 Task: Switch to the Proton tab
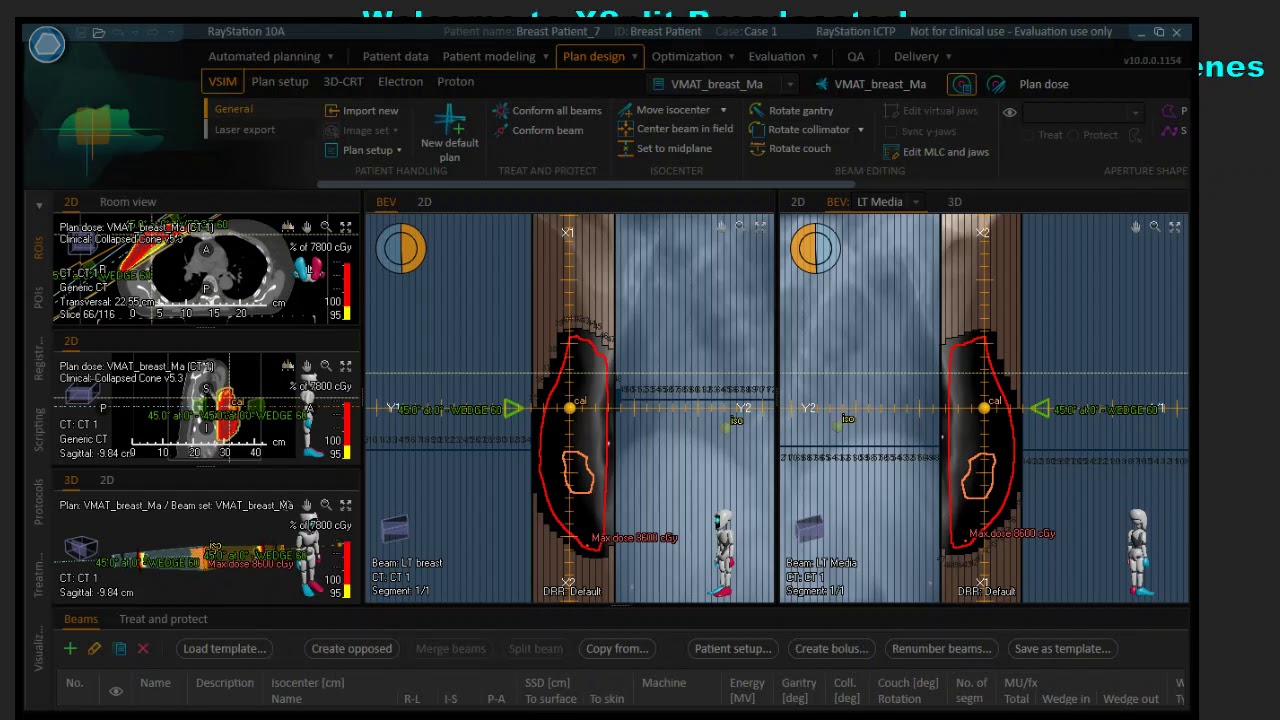click(x=455, y=82)
